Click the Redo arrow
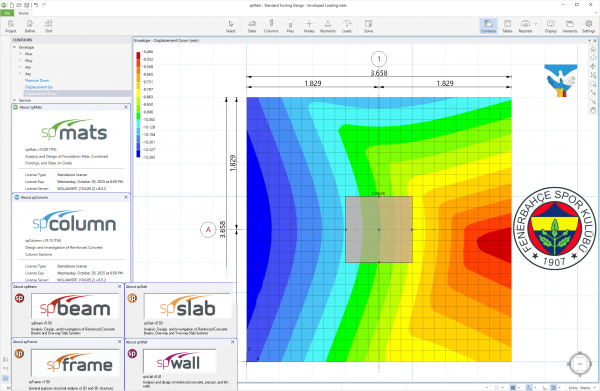This screenshot has height=391, width=600. coord(44,5)
